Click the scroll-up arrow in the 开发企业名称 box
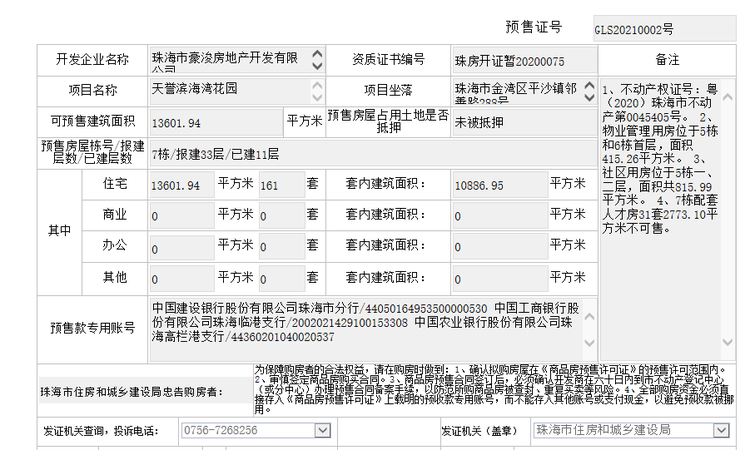This screenshot has width=750, height=450. coord(317,54)
